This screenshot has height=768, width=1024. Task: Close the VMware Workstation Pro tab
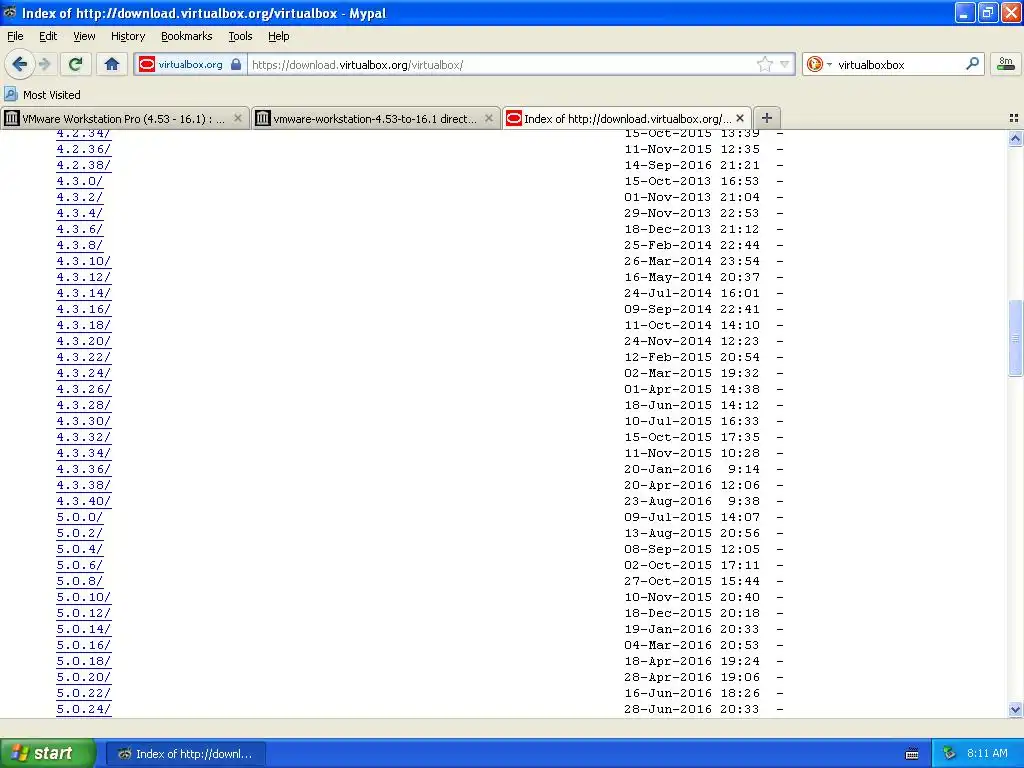click(238, 118)
